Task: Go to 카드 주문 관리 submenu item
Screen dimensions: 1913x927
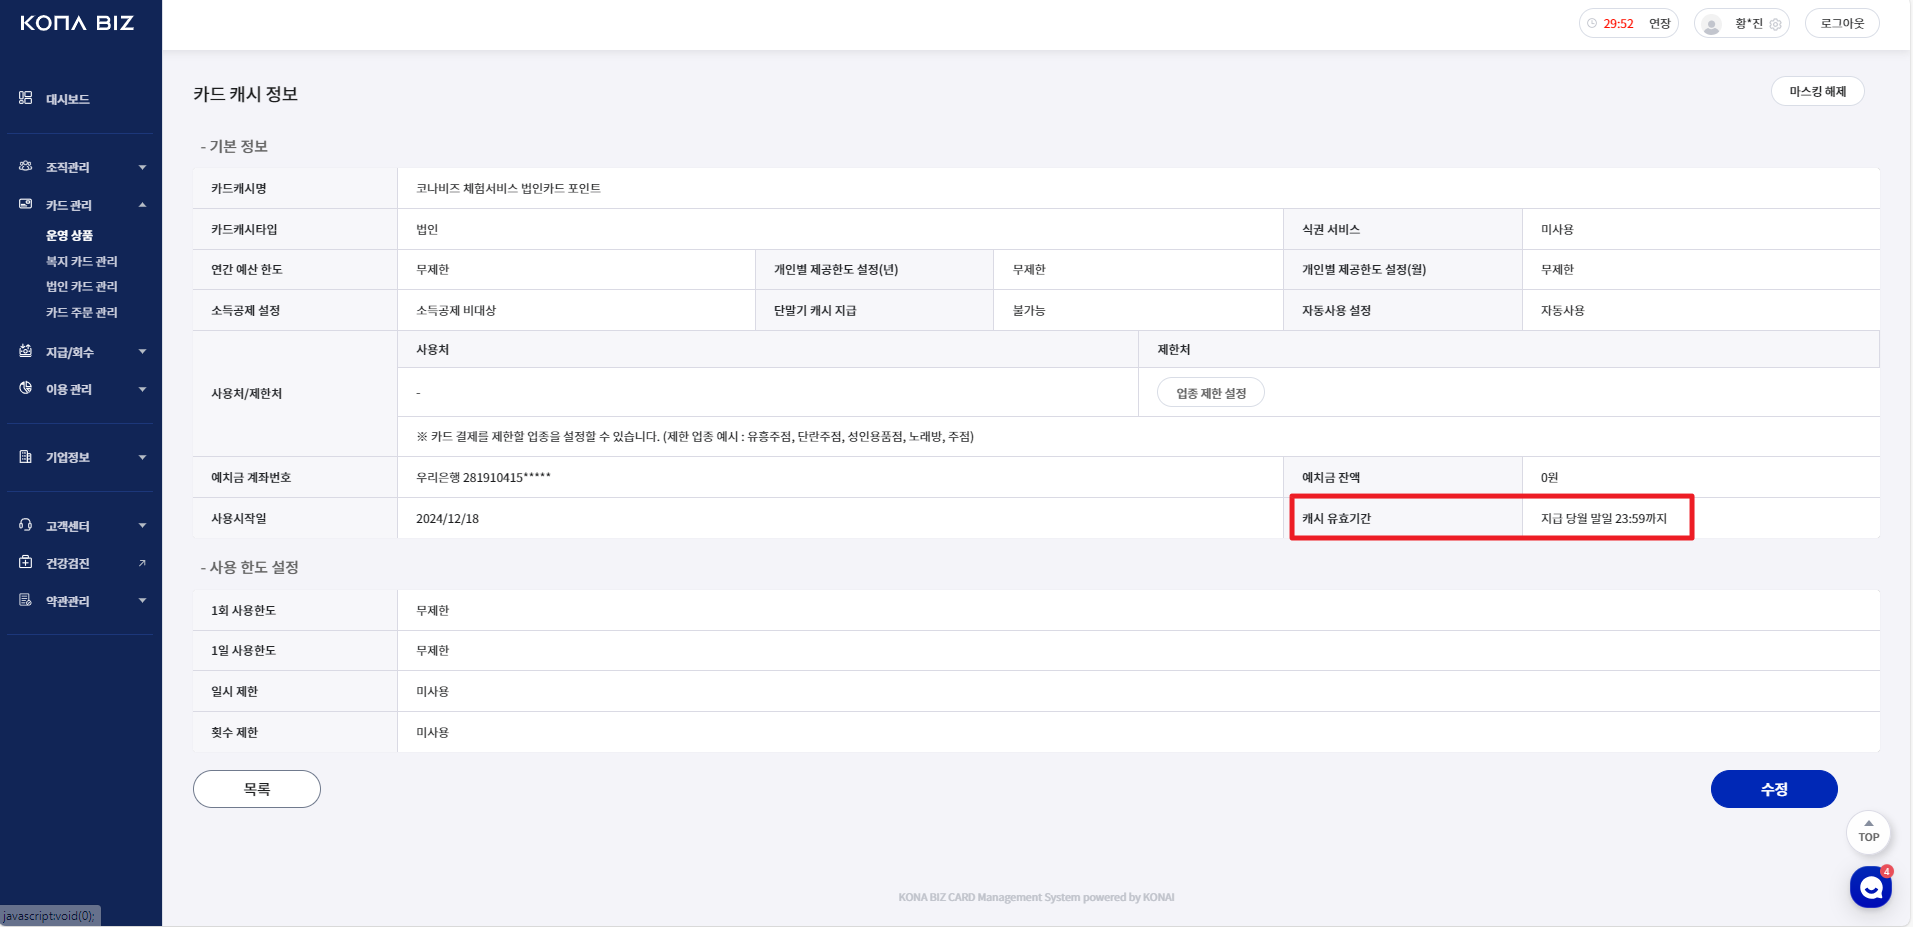Action: 82,312
